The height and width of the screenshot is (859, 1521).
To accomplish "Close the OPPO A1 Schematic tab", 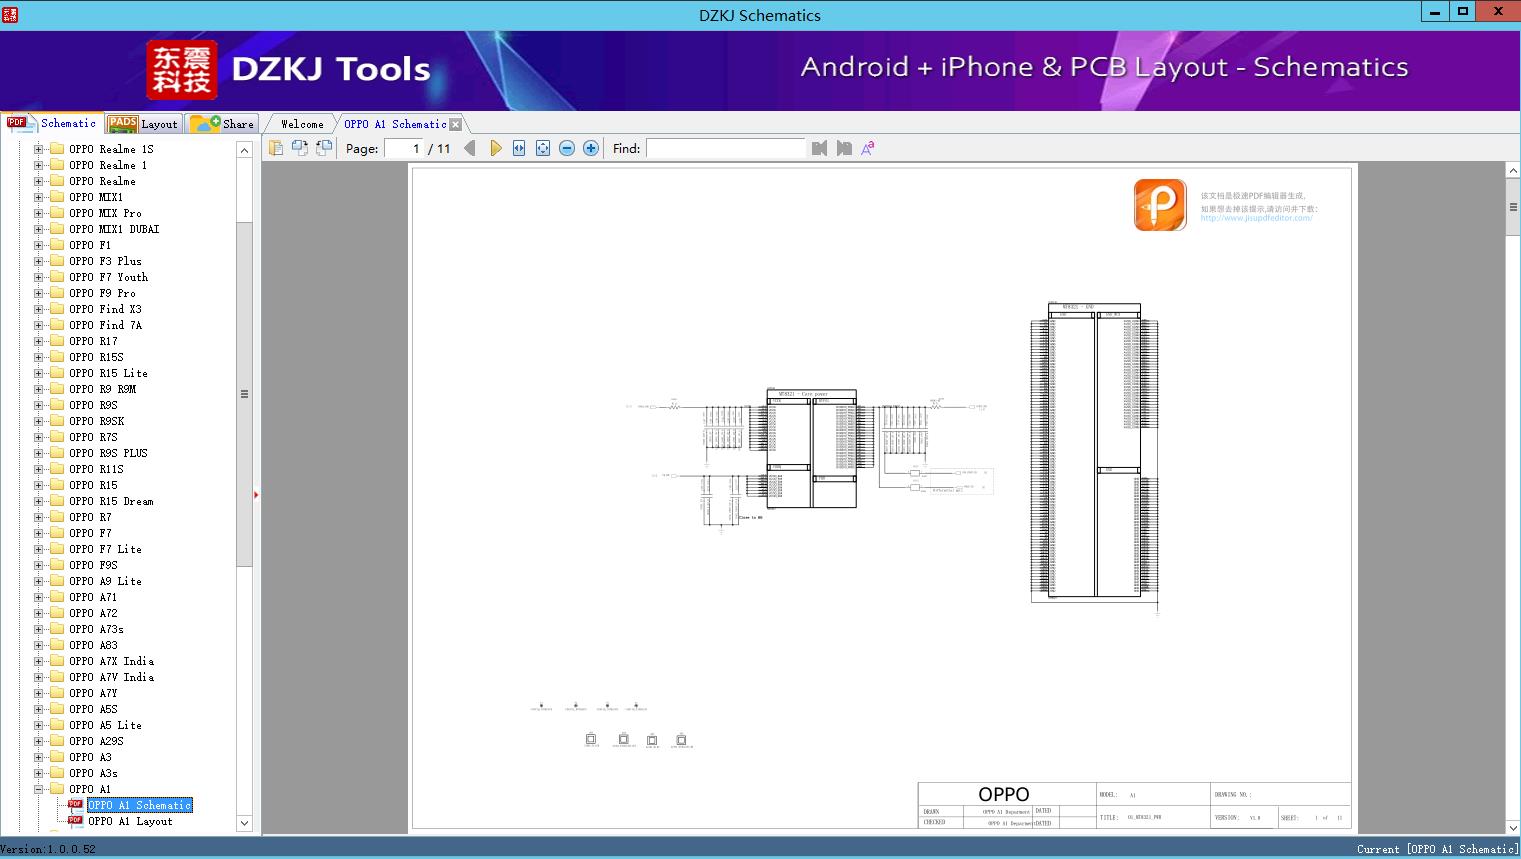I will pyautogui.click(x=456, y=125).
